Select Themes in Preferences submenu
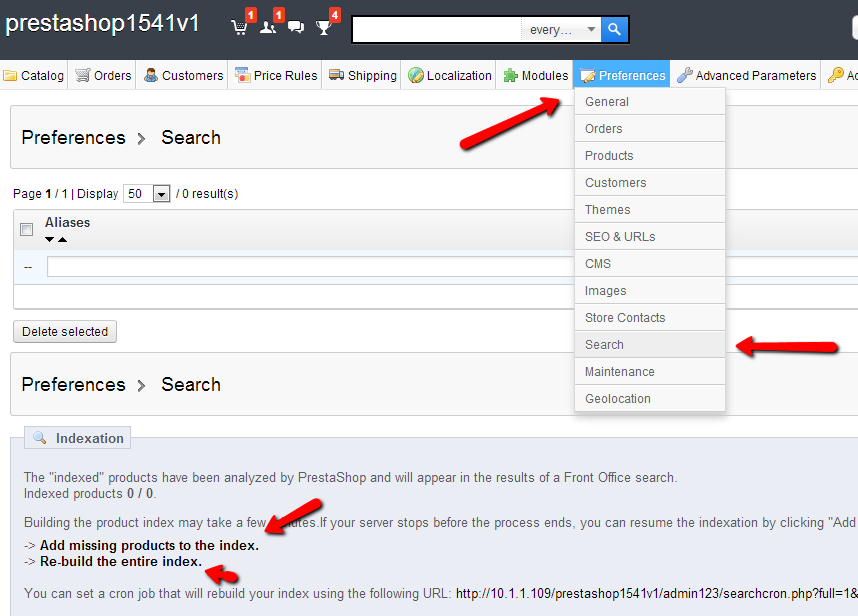The image size is (858, 616). pos(650,210)
